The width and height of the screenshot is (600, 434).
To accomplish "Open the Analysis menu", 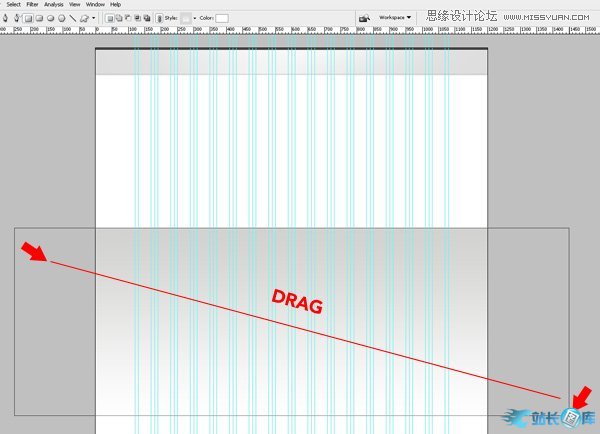I will [x=53, y=4].
